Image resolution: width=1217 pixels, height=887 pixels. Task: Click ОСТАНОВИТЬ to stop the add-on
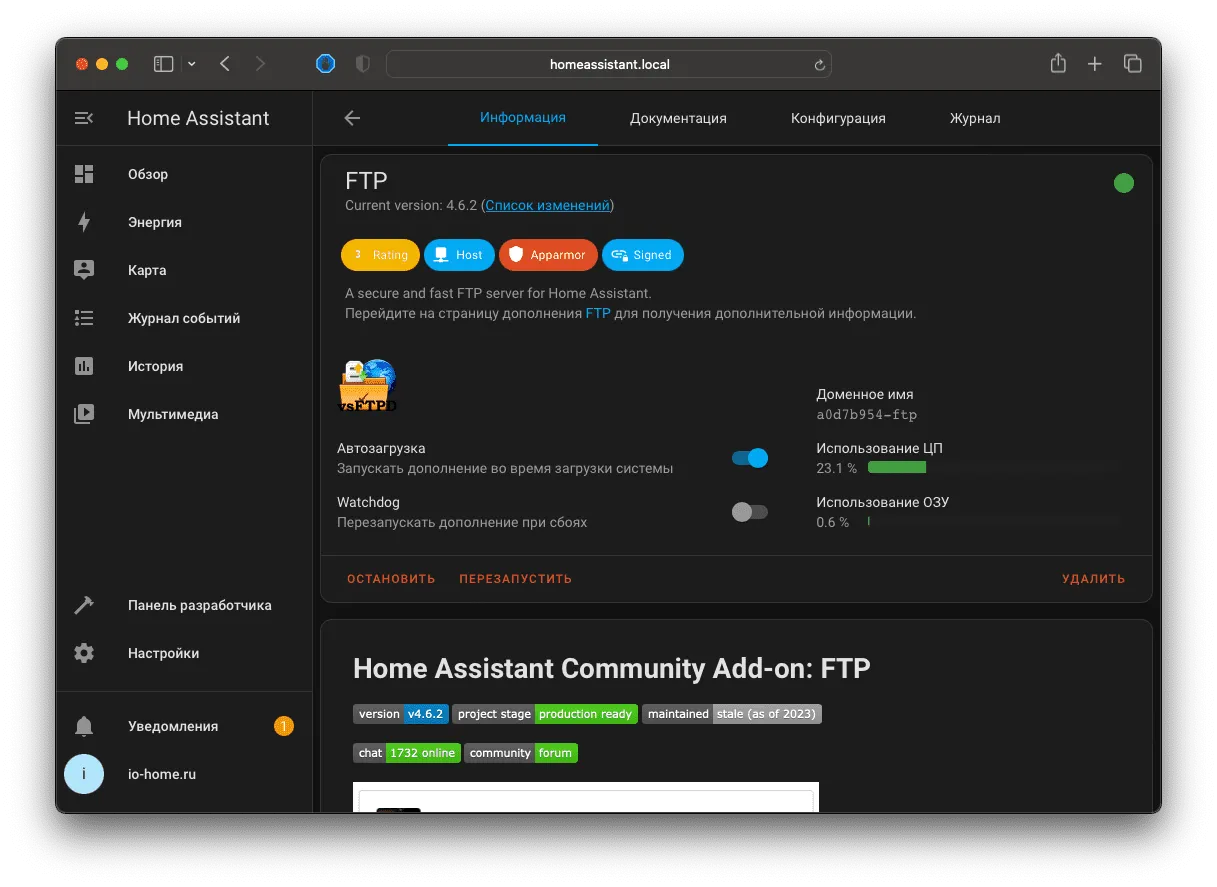click(391, 579)
